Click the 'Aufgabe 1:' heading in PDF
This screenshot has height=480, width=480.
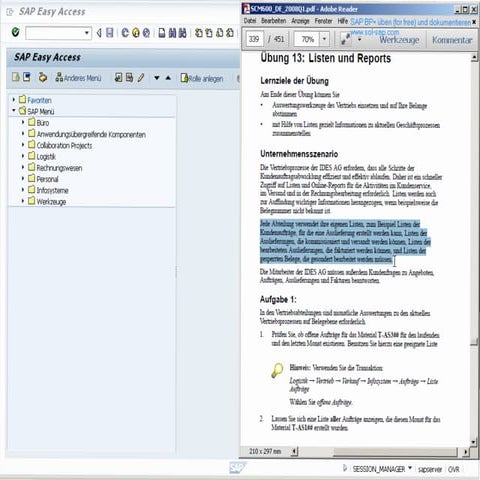point(278,299)
